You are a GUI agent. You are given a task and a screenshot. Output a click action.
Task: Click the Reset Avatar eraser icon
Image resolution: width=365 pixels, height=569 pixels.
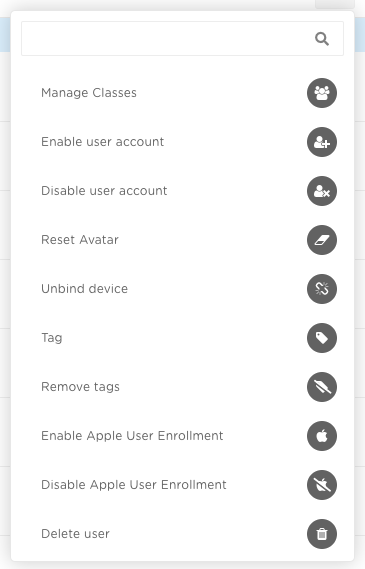[x=322, y=240]
